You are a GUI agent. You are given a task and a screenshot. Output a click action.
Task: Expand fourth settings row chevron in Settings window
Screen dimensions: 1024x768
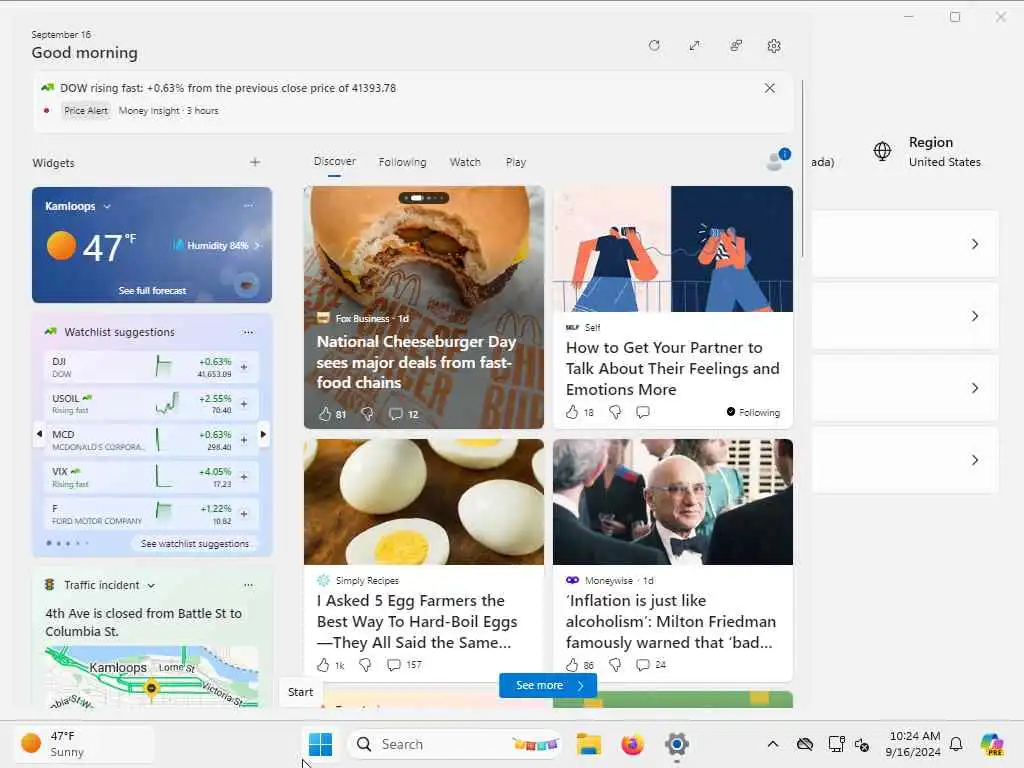(974, 460)
